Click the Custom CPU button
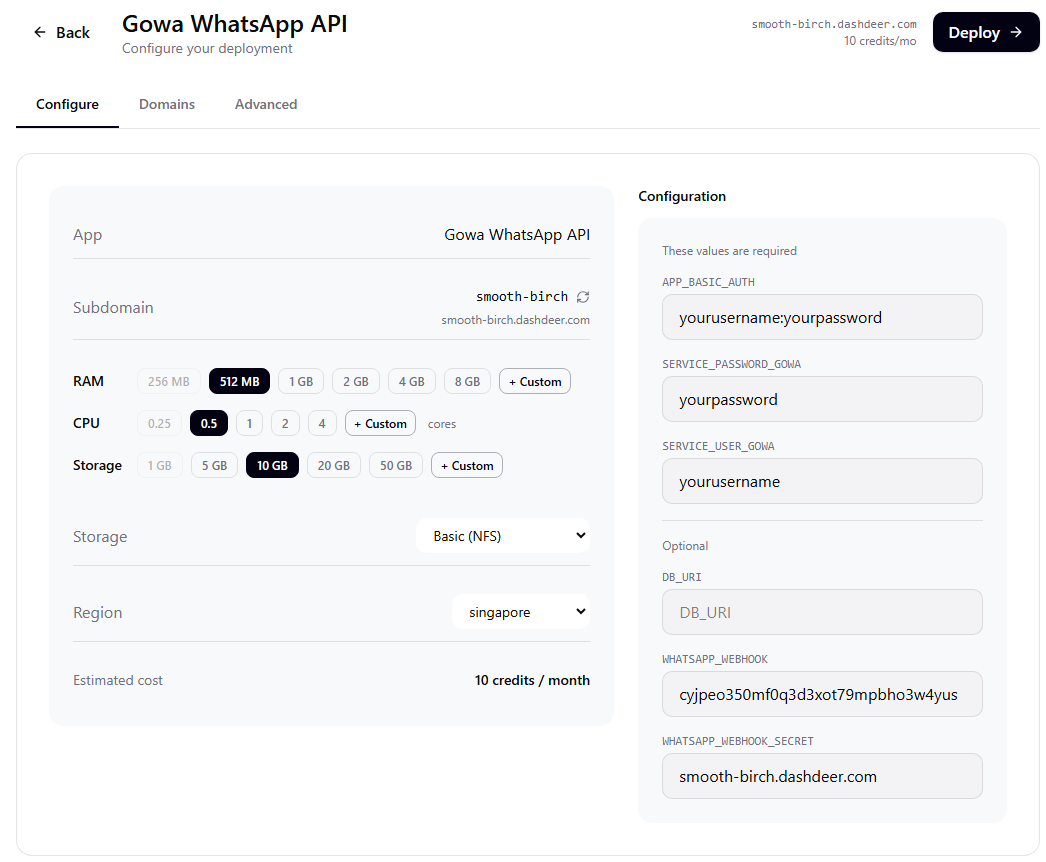The width and height of the screenshot is (1046, 862). pyautogui.click(x=380, y=424)
